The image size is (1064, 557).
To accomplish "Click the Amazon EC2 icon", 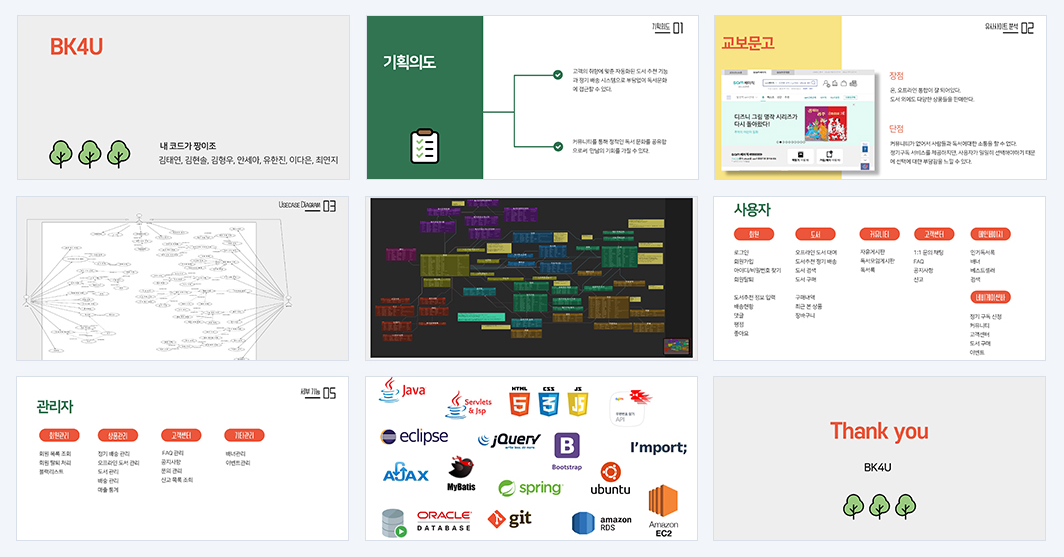I will pos(663,511).
